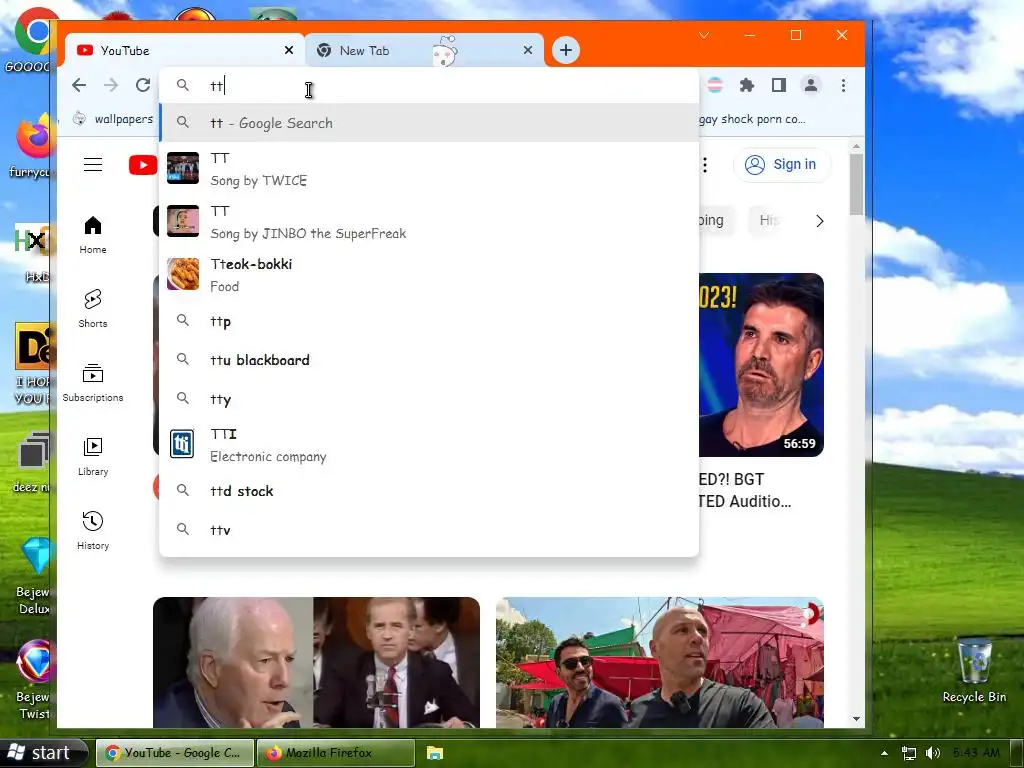Close the YouTube tab
Viewport: 1024px width, 768px height.
289,50
